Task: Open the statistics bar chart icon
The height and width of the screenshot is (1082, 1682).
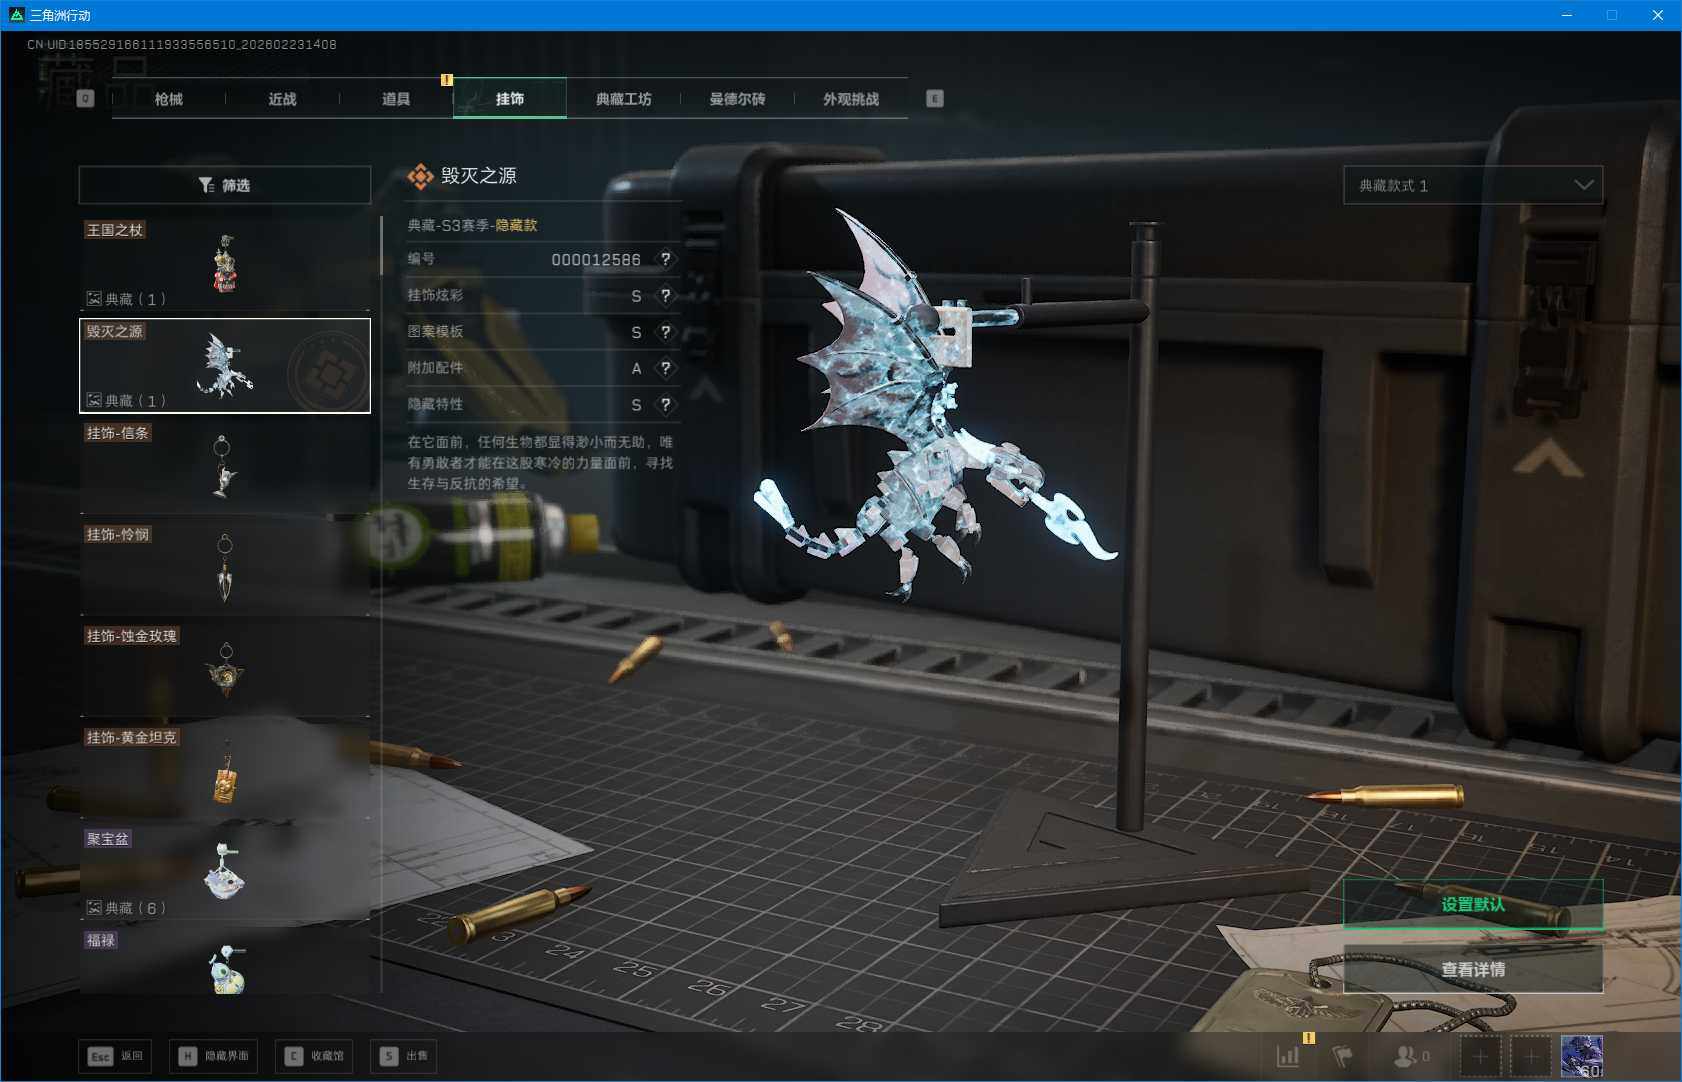Action: click(1288, 1056)
